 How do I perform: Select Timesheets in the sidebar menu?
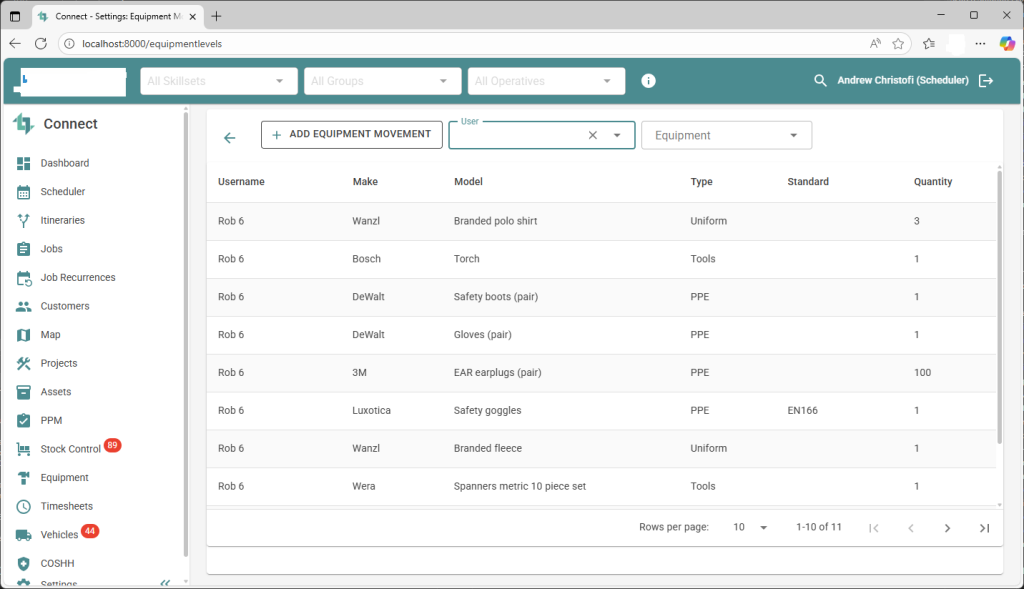67,506
